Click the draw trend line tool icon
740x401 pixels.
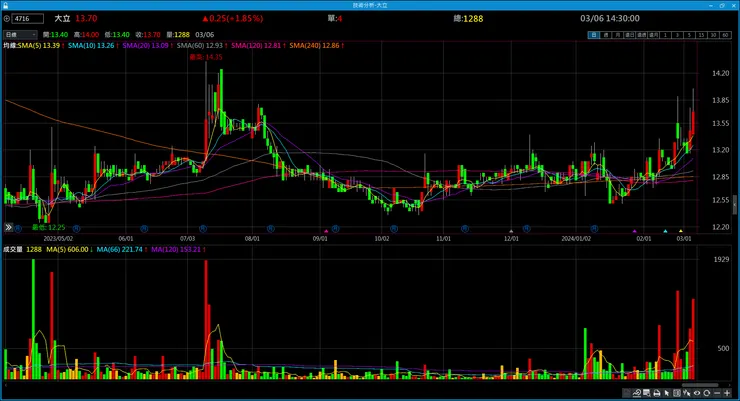pos(637,393)
